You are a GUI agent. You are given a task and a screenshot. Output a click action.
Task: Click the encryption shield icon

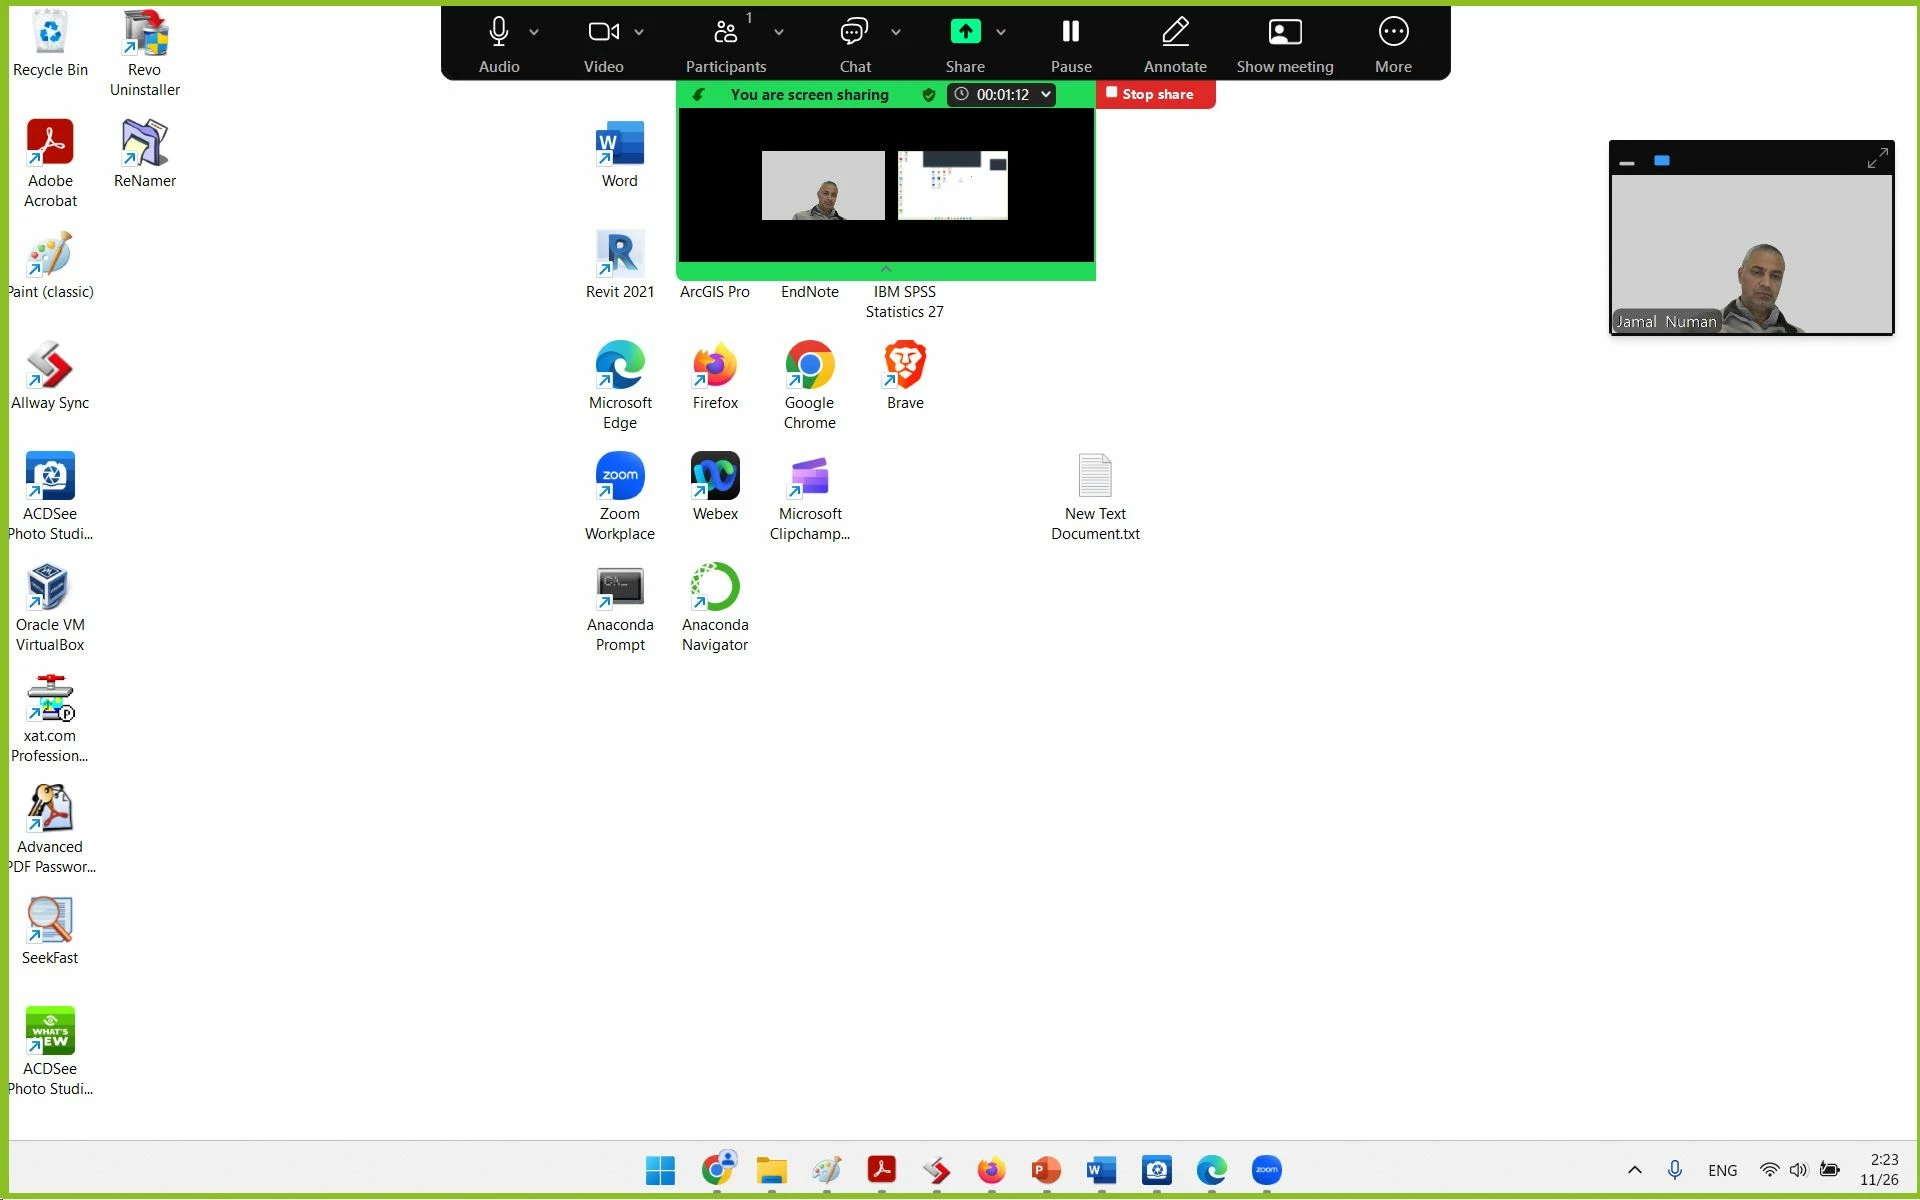tap(928, 95)
